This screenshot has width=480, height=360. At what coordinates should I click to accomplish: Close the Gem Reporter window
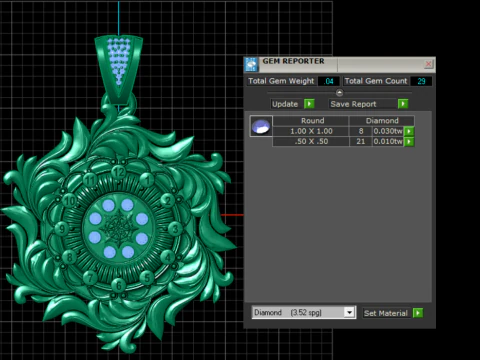coord(428,64)
